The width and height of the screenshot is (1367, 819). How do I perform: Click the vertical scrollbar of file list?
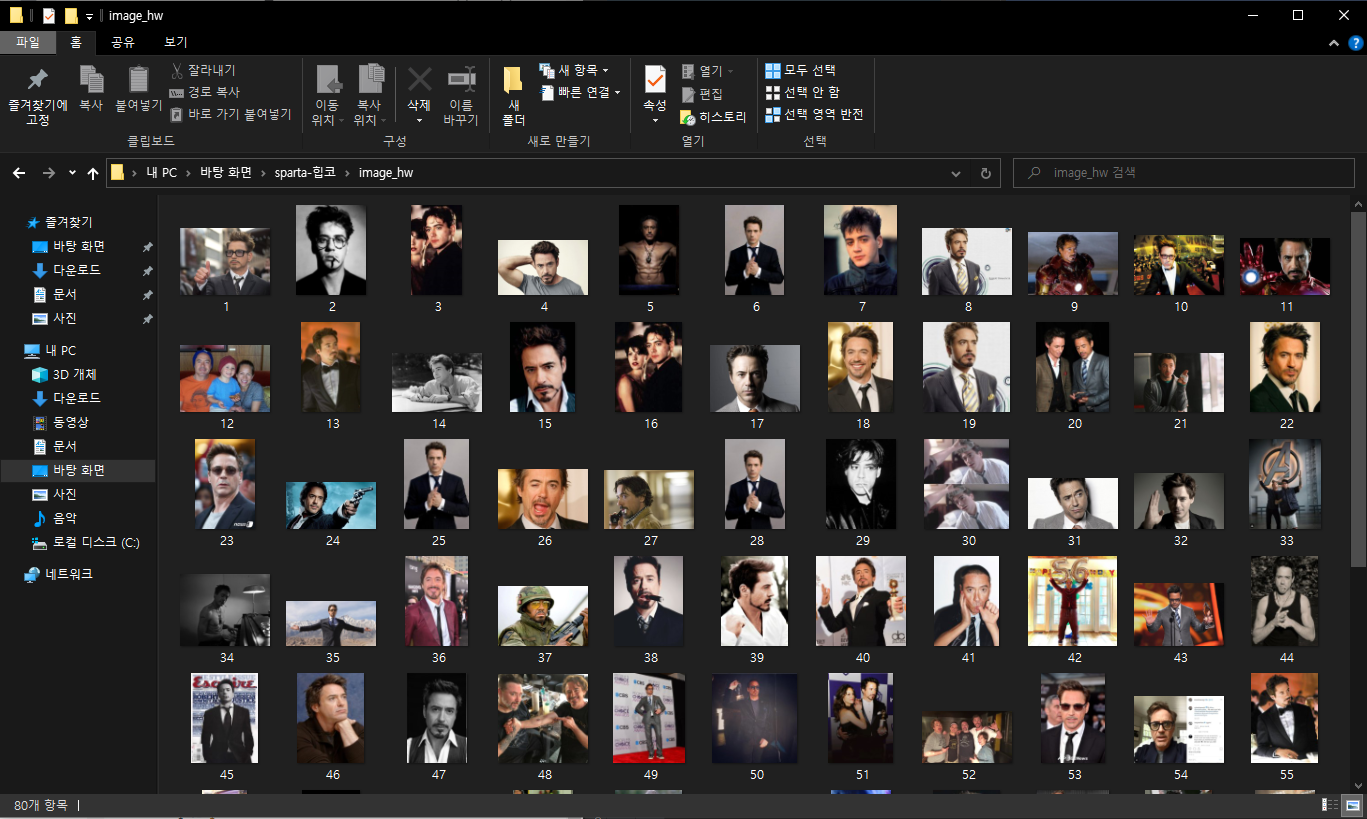pos(1357,388)
